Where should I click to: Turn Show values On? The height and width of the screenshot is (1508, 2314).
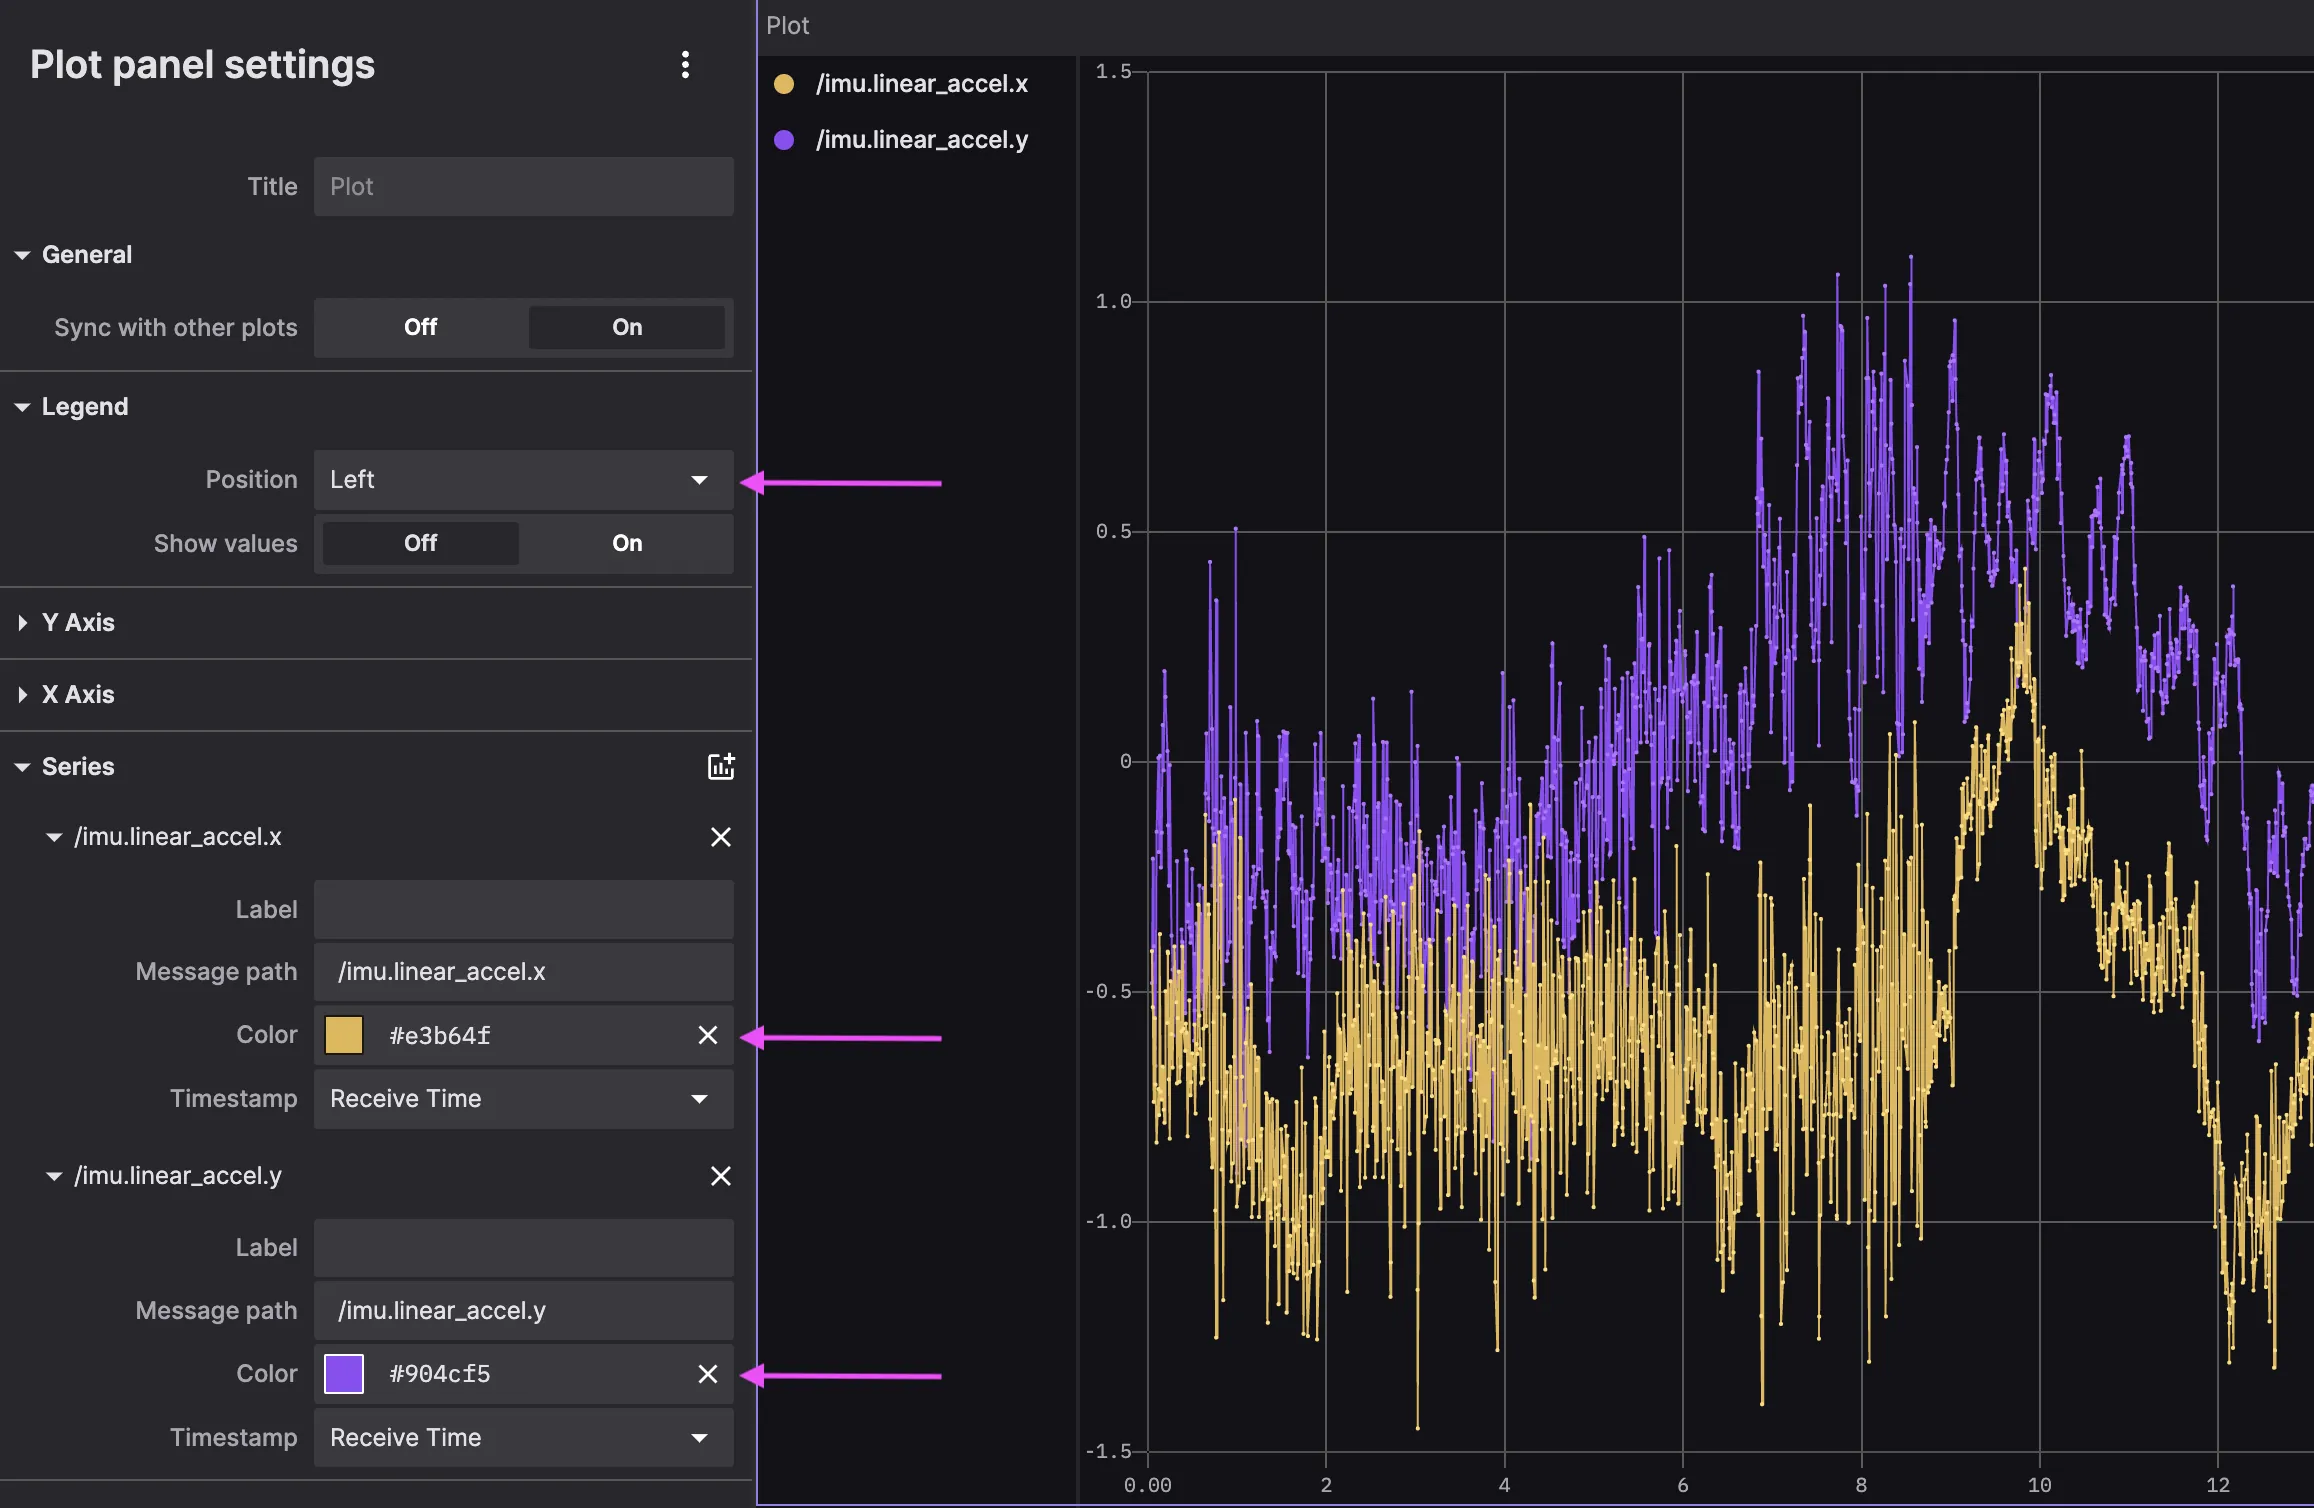tap(627, 543)
